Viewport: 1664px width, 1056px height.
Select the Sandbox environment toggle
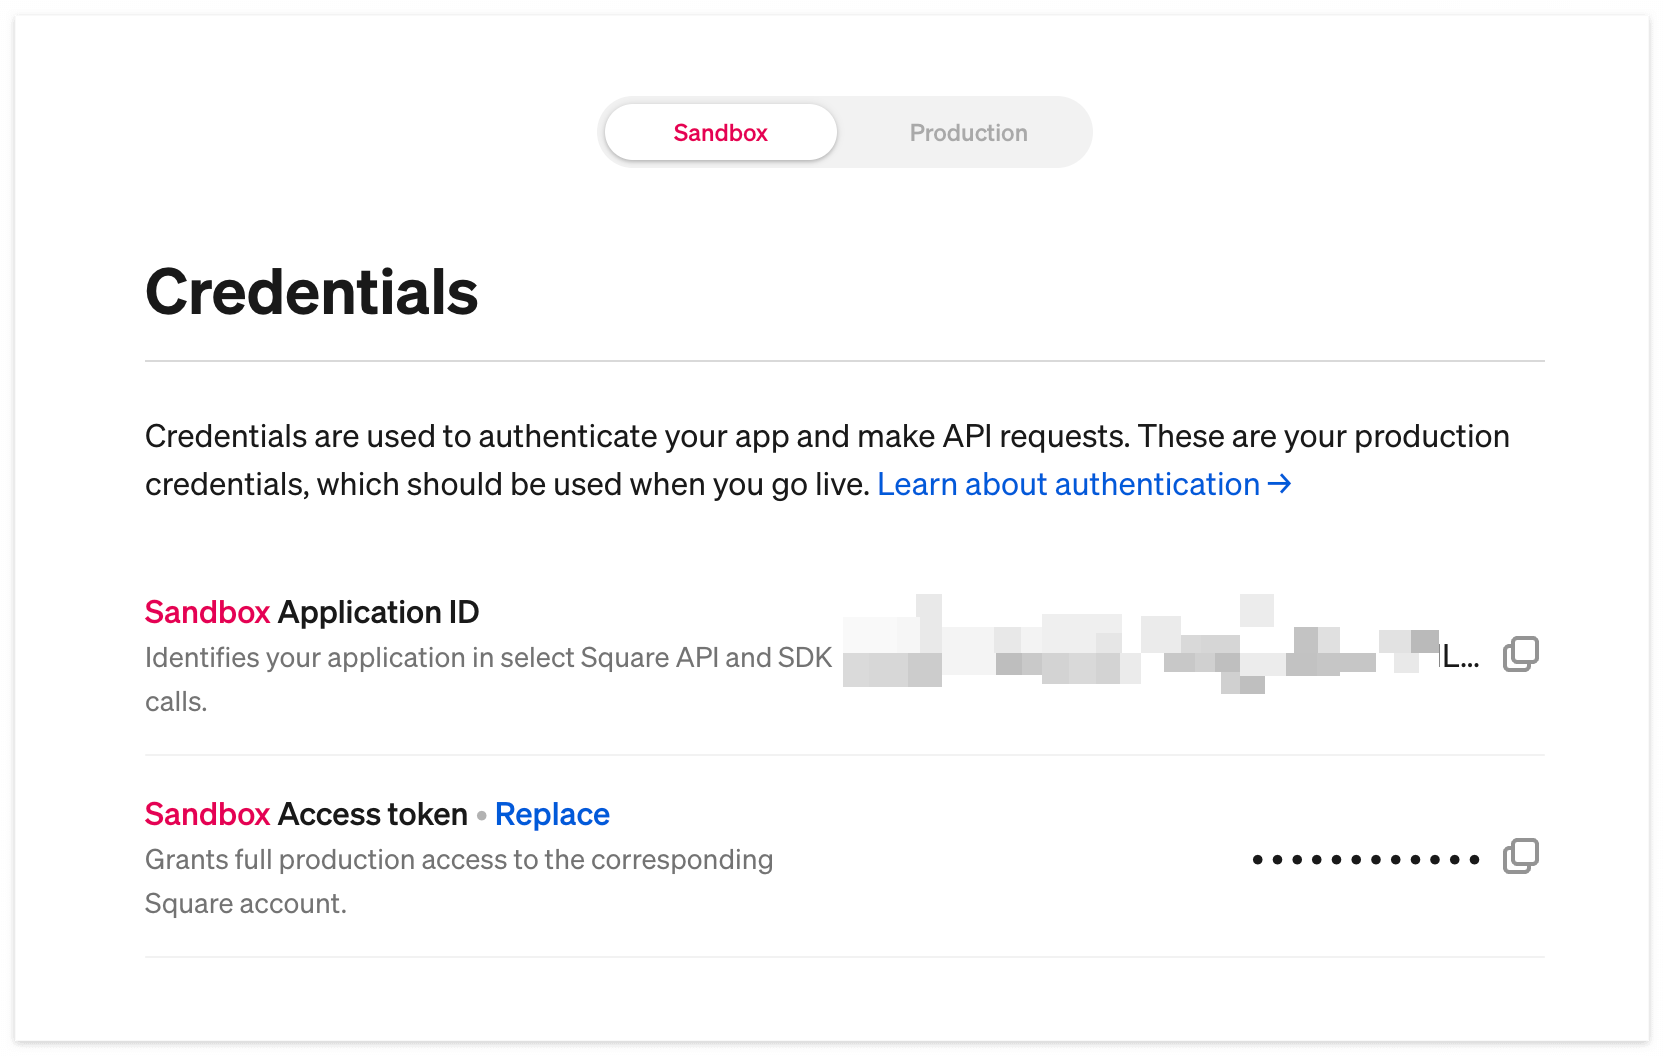tap(720, 133)
